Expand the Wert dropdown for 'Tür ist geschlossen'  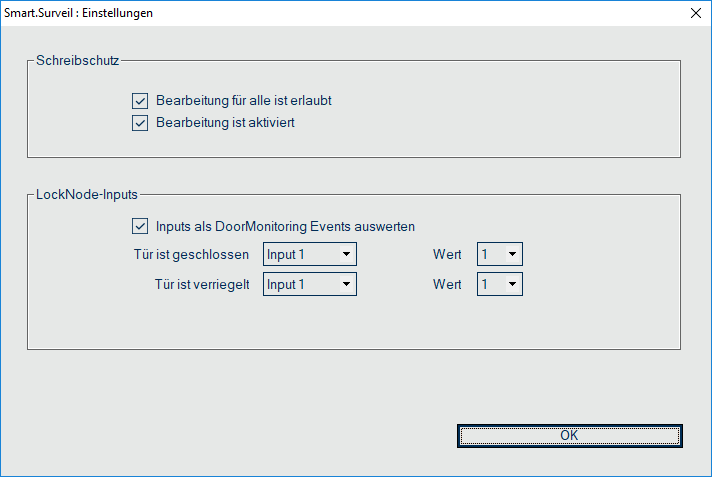(x=500, y=255)
